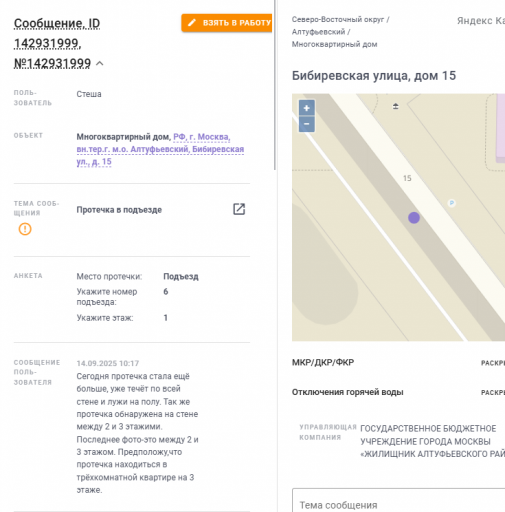The height and width of the screenshot is (512, 505).
Task: Zoom in the map with plus button
Action: [307, 108]
